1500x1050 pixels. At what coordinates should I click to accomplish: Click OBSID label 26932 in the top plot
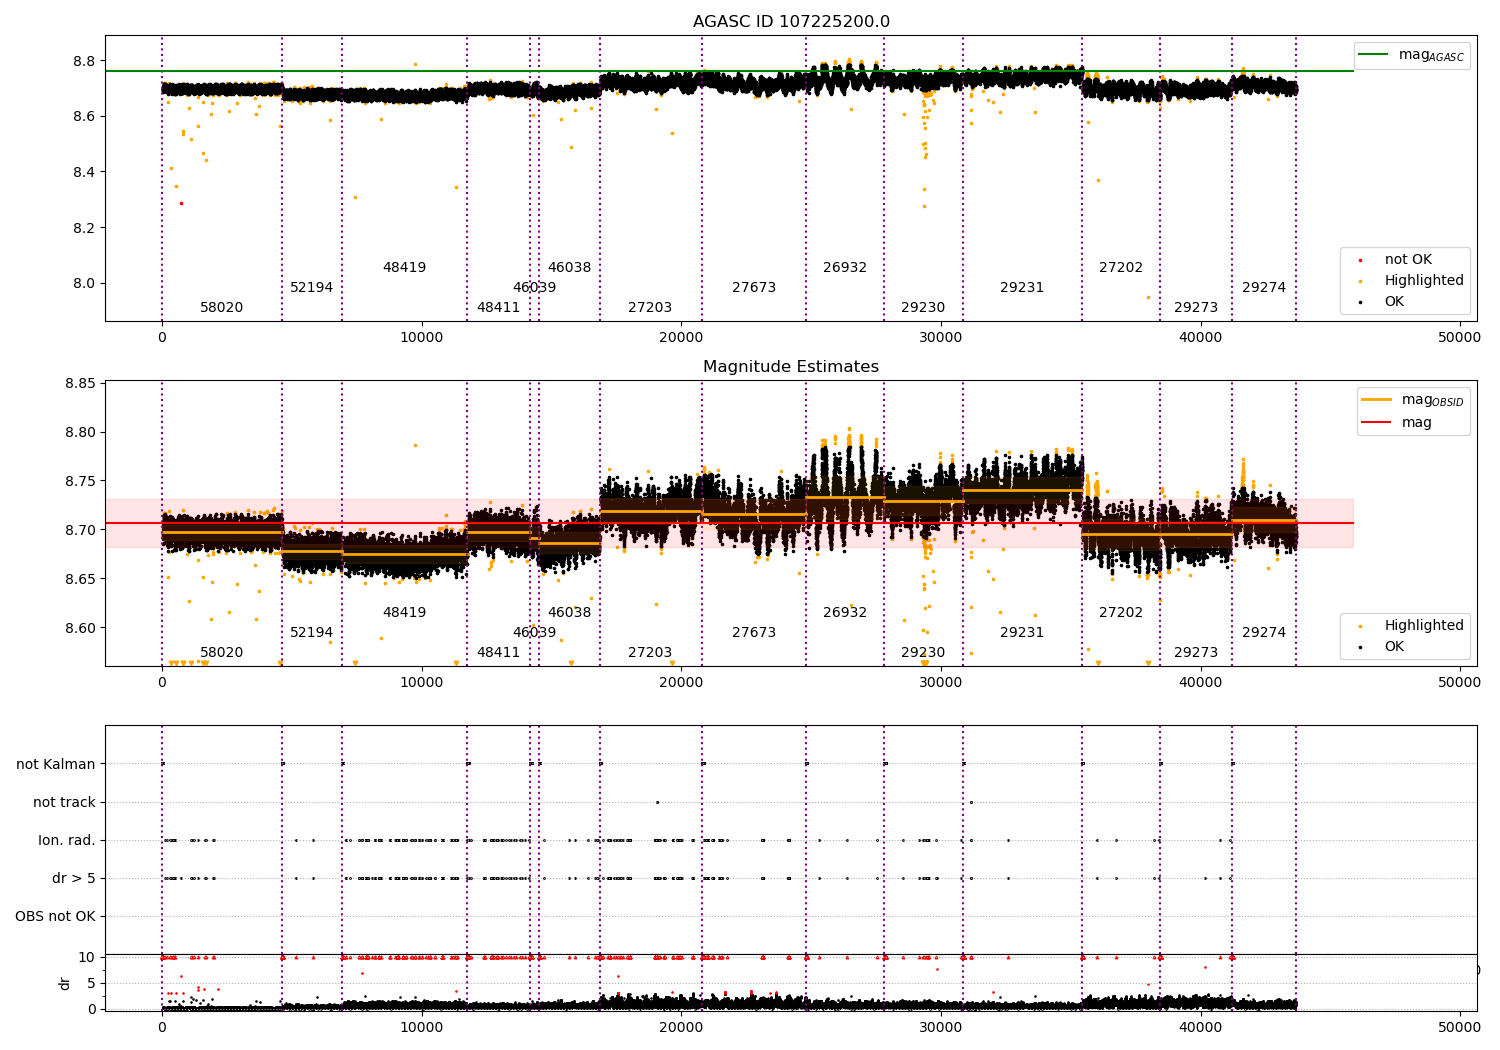[x=845, y=268]
